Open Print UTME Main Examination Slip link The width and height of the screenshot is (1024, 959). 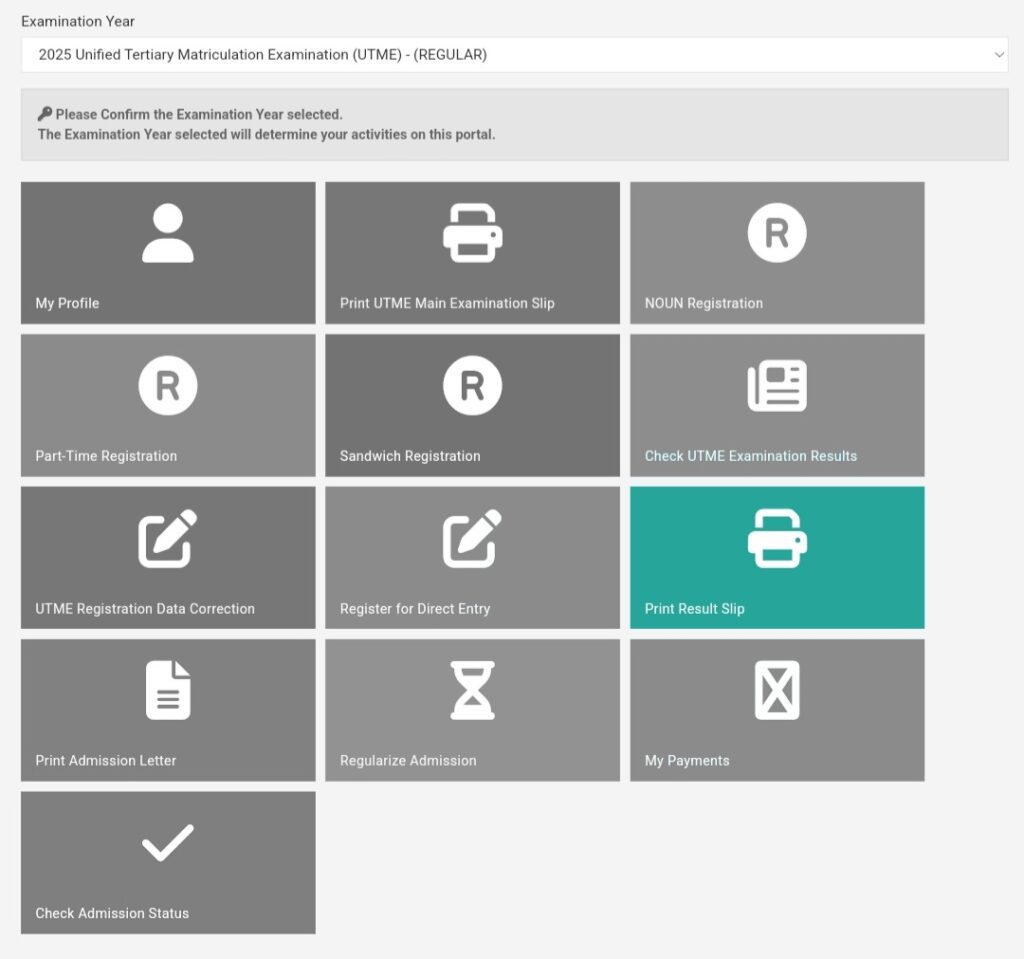[447, 303]
